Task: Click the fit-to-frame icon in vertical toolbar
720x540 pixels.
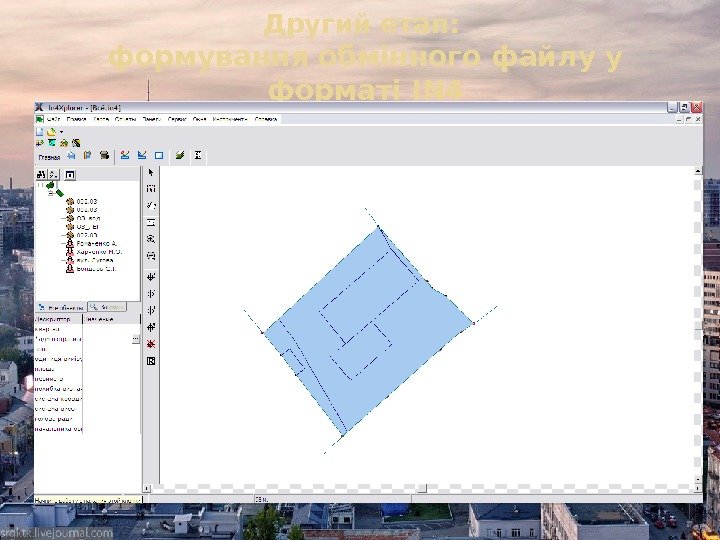Action: (x=151, y=223)
